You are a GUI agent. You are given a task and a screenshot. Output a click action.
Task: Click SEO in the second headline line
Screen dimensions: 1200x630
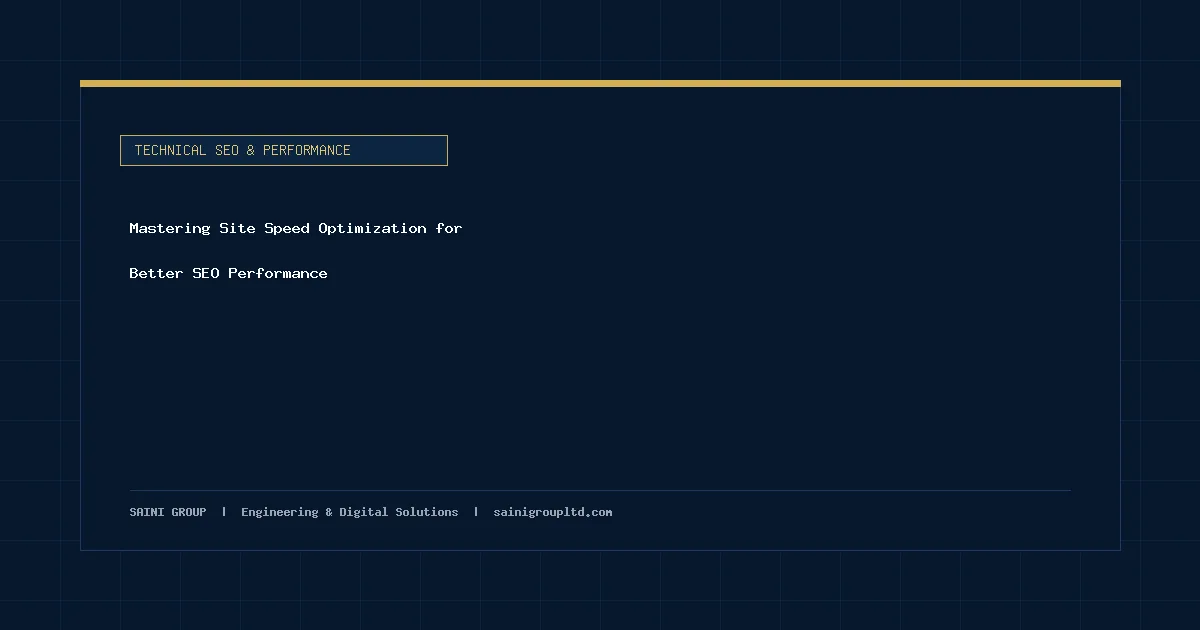tap(206, 273)
